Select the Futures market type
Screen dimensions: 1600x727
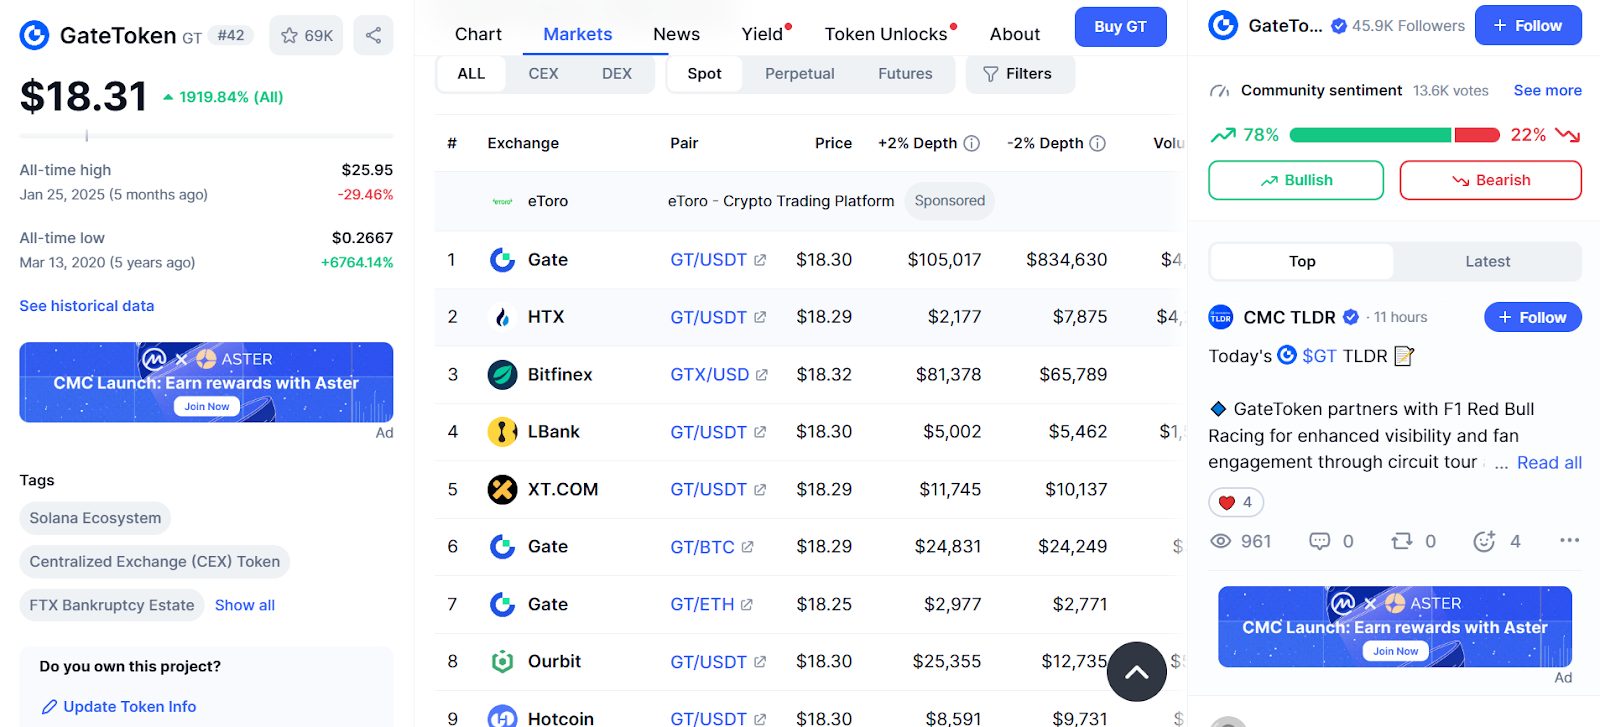coord(905,74)
